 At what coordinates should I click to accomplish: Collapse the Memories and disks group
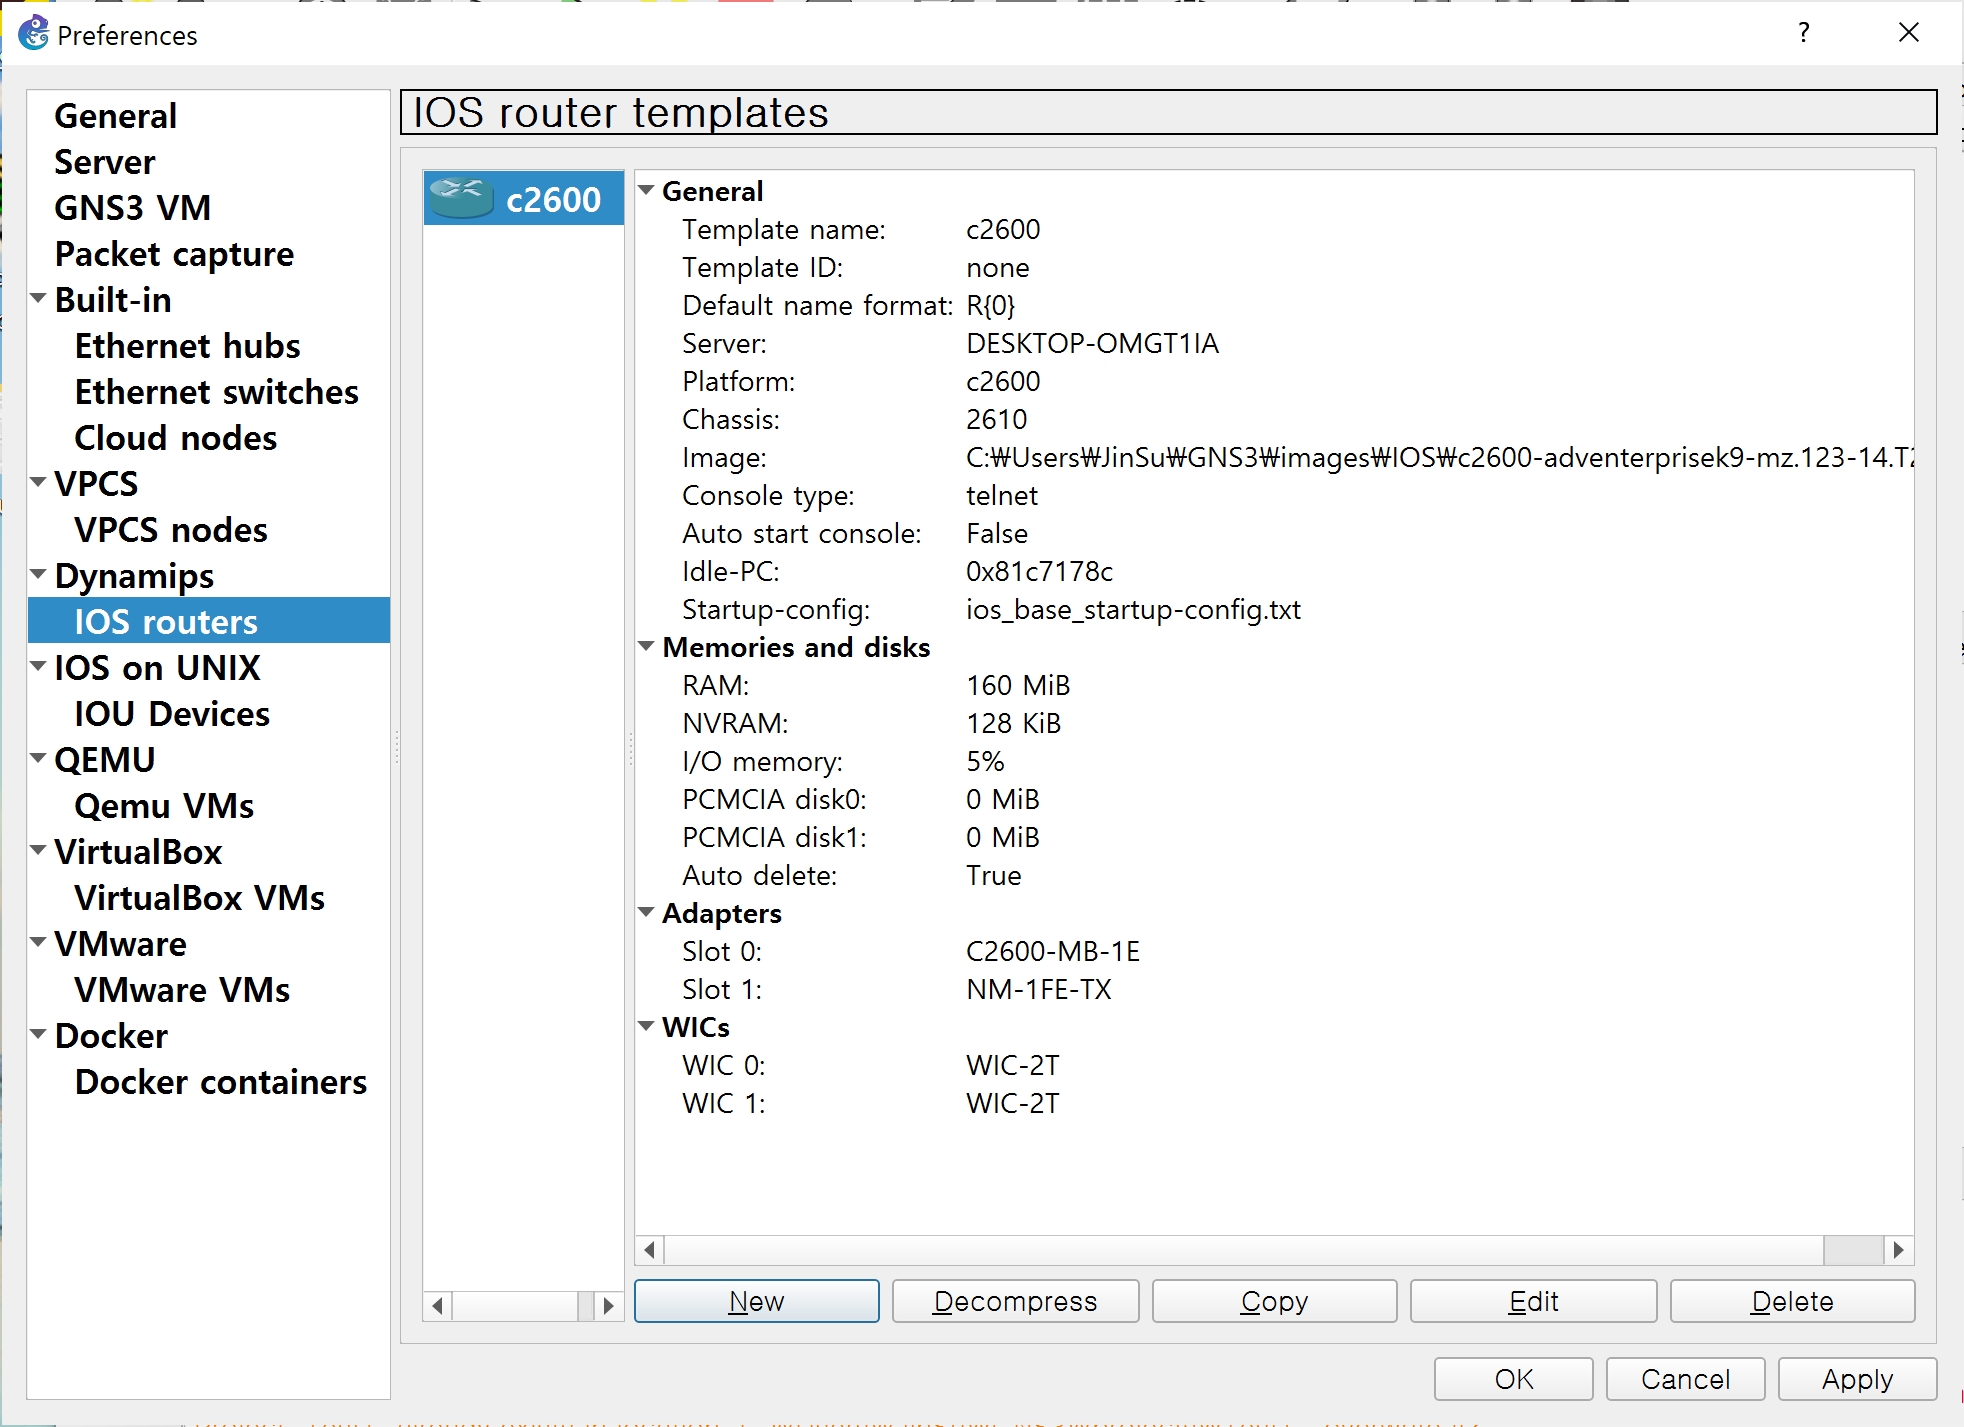tap(647, 647)
